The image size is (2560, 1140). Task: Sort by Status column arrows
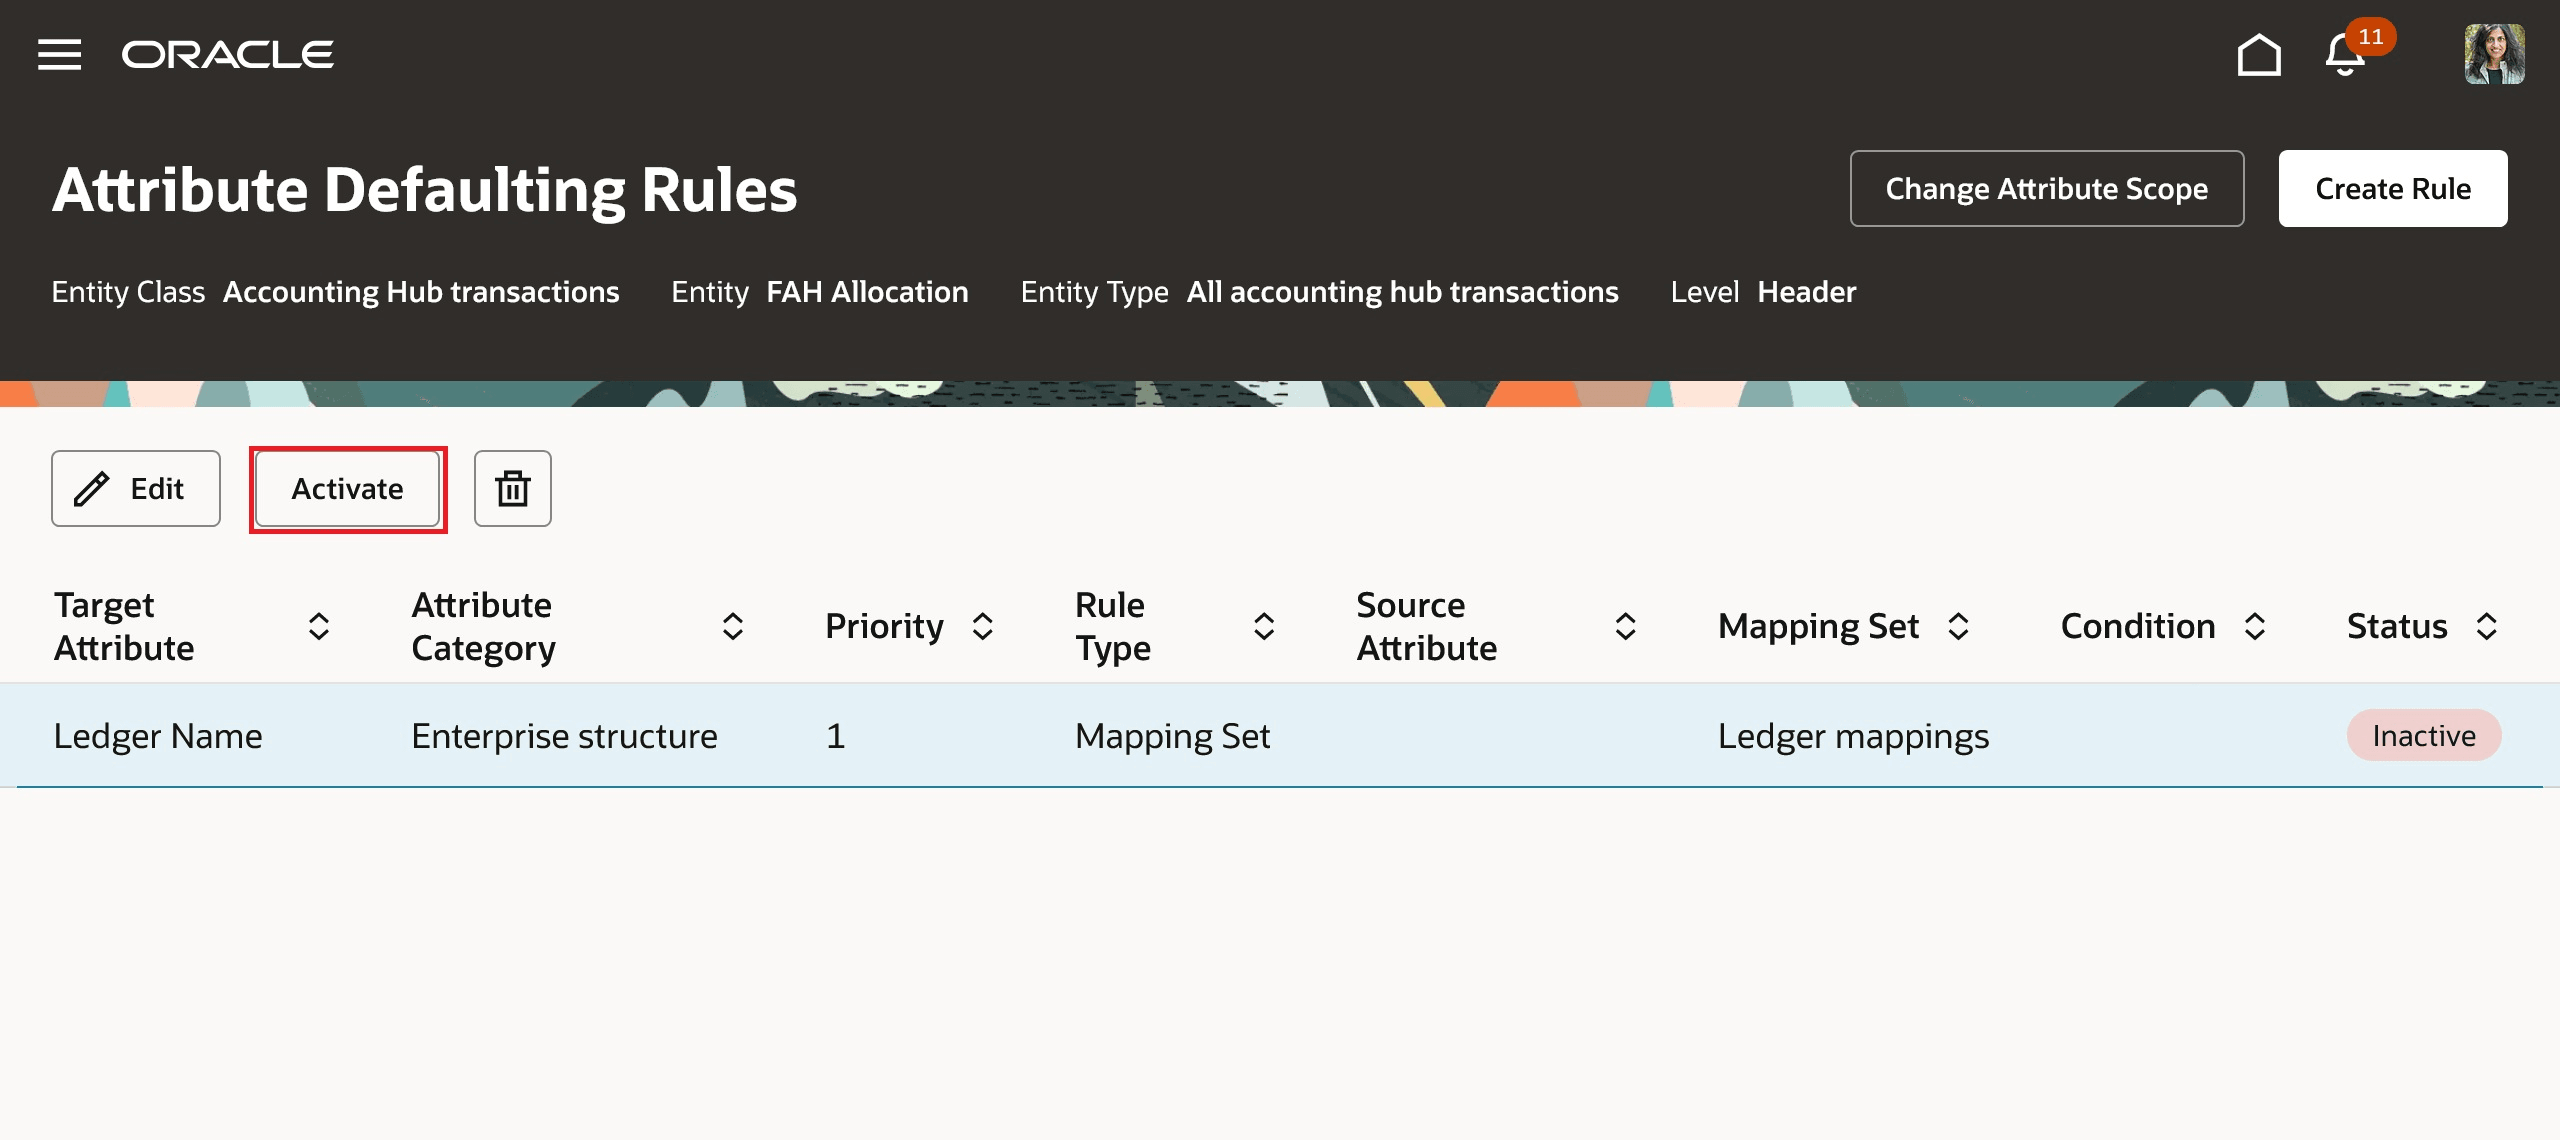(2487, 627)
